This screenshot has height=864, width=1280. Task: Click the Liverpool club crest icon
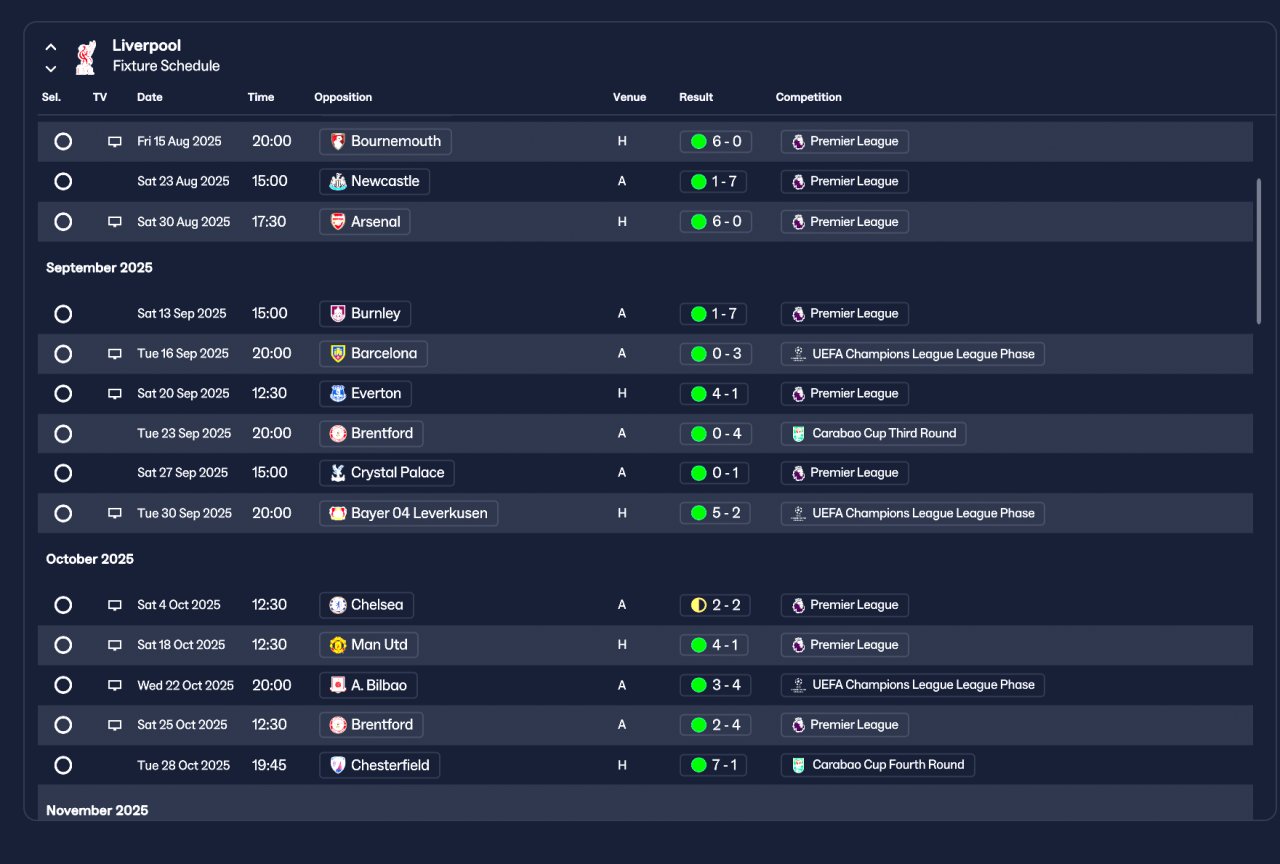tap(85, 57)
